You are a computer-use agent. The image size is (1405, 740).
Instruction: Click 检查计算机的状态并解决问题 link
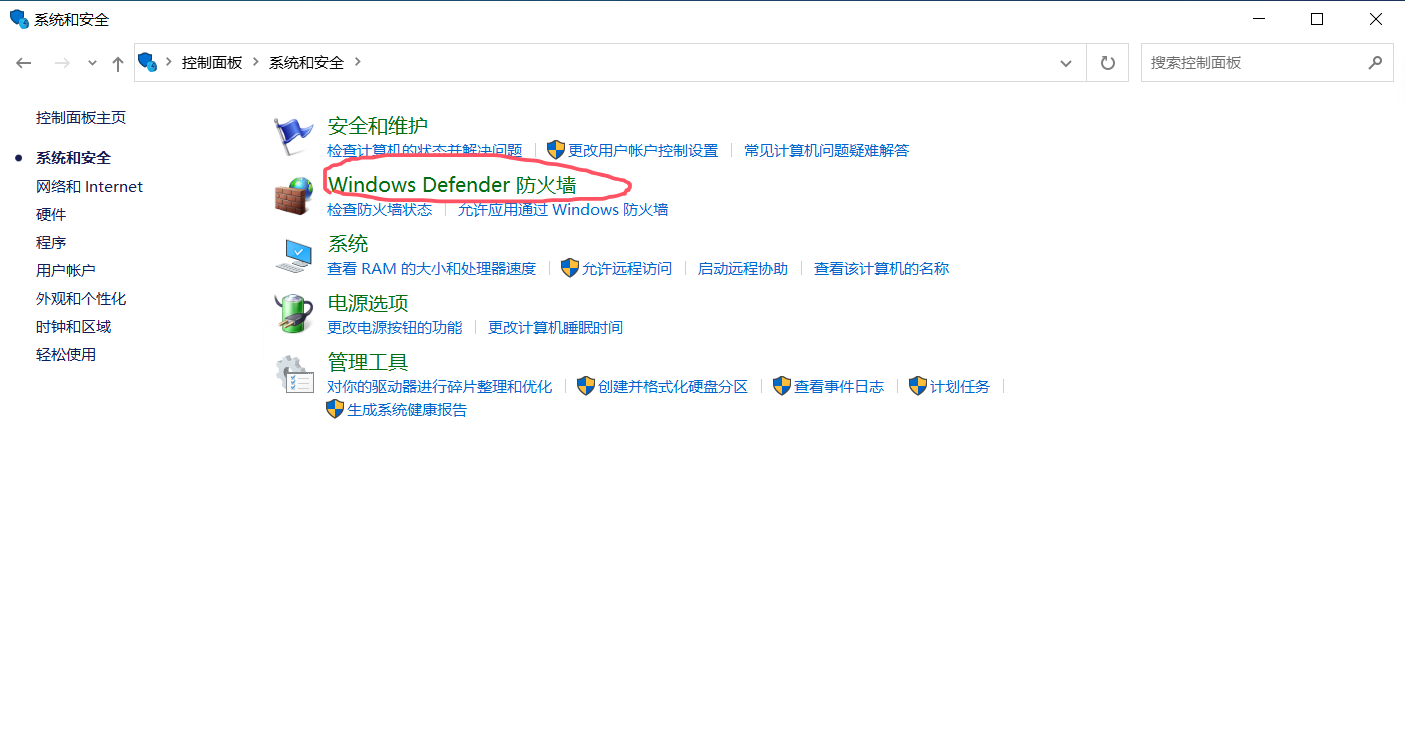click(x=425, y=150)
